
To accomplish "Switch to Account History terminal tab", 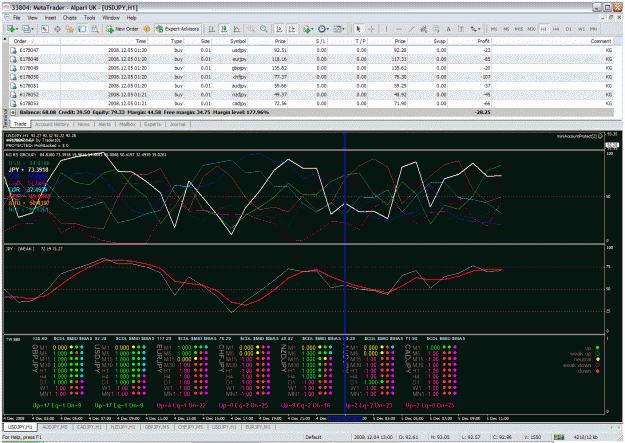I will (52, 124).
